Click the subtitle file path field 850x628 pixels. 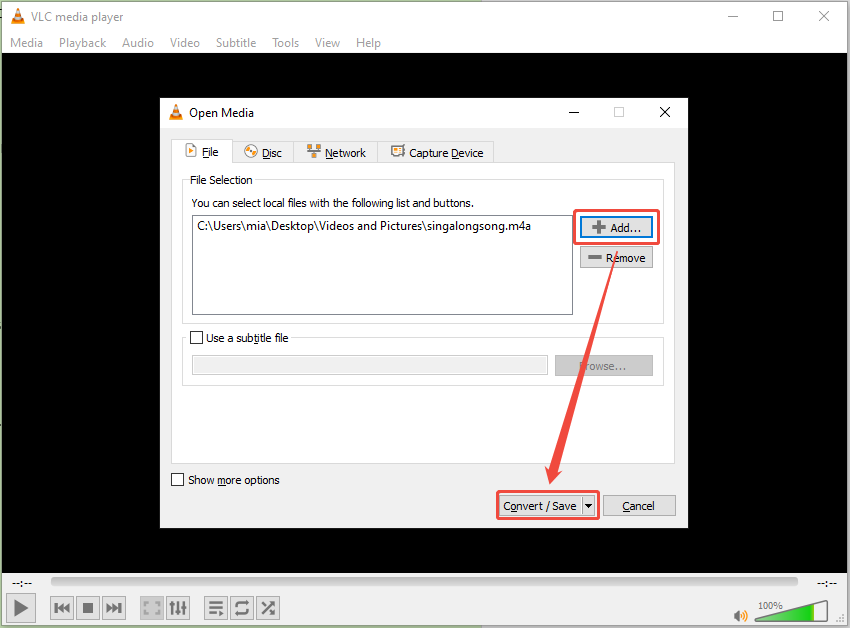tap(370, 366)
